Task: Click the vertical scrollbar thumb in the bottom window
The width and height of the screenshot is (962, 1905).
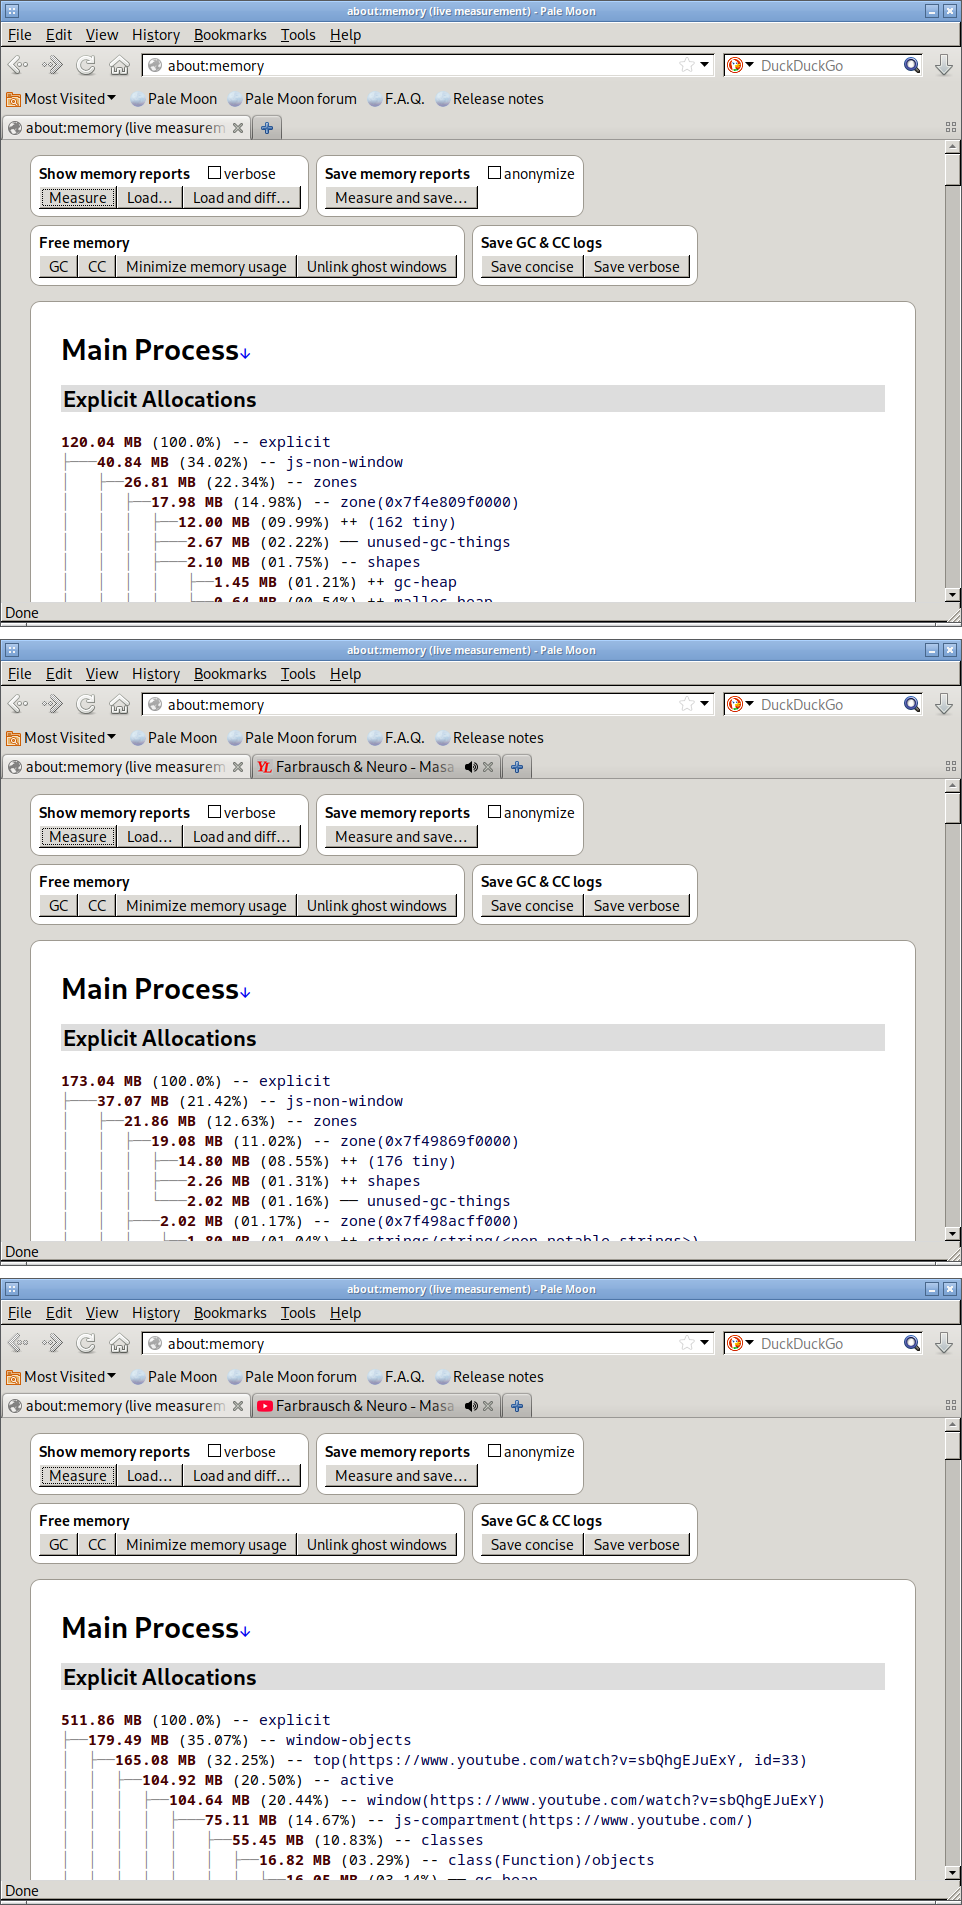Action: tap(953, 1447)
